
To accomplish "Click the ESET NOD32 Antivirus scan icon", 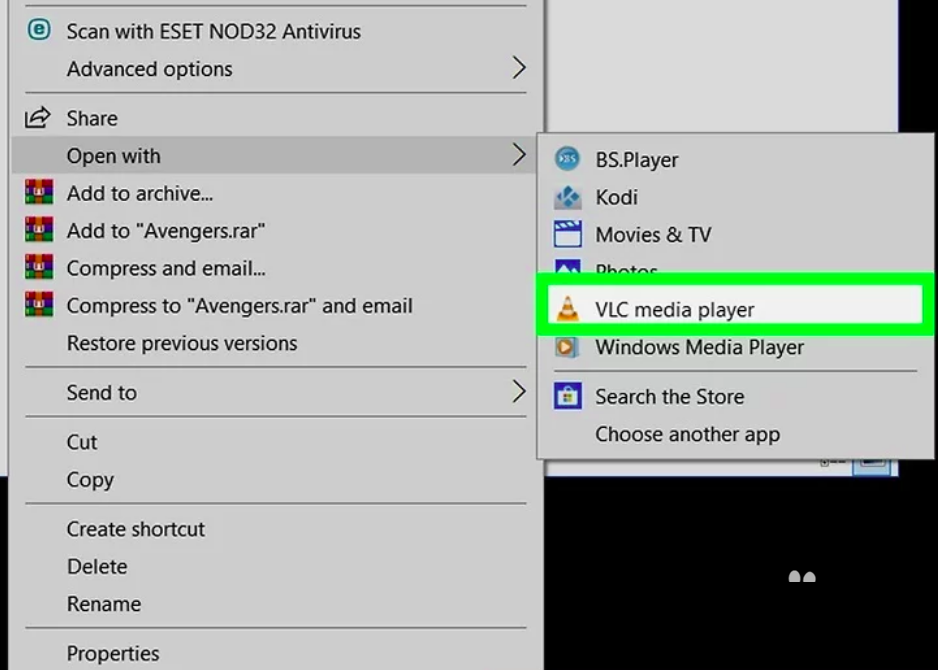I will (39, 30).
